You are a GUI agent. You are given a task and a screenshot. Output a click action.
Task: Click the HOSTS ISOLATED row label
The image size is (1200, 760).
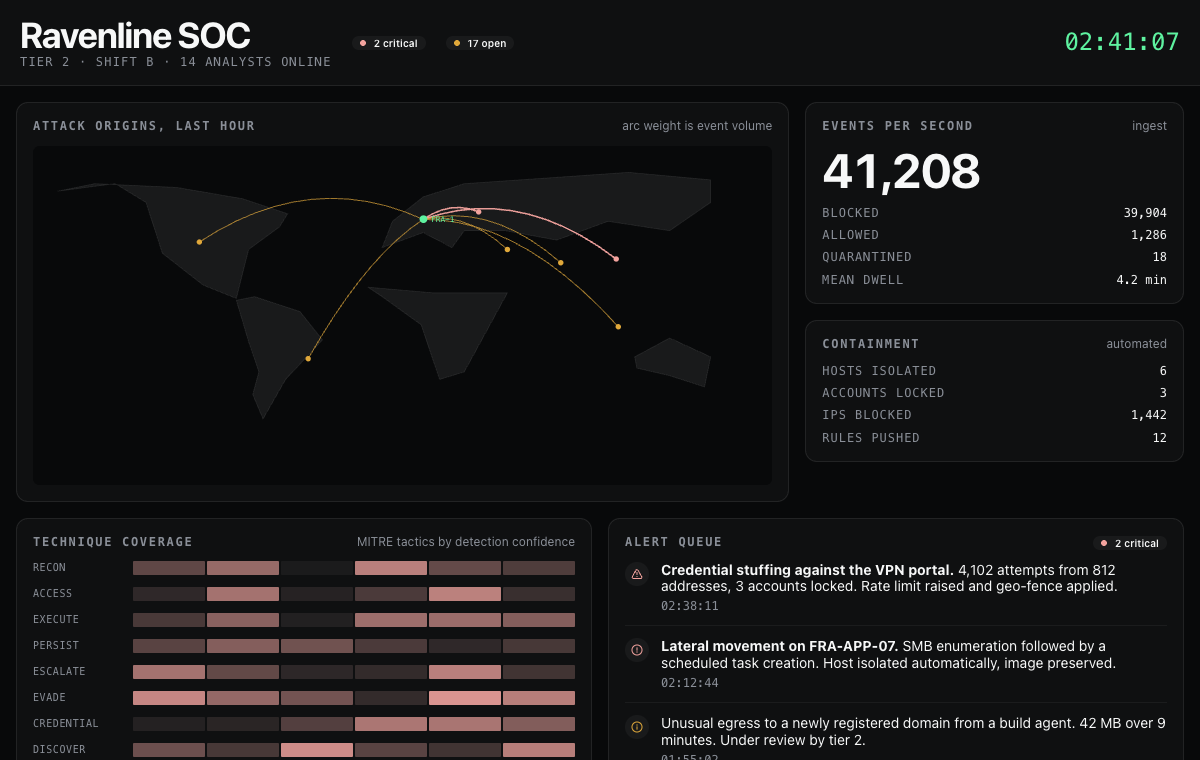(x=879, y=371)
